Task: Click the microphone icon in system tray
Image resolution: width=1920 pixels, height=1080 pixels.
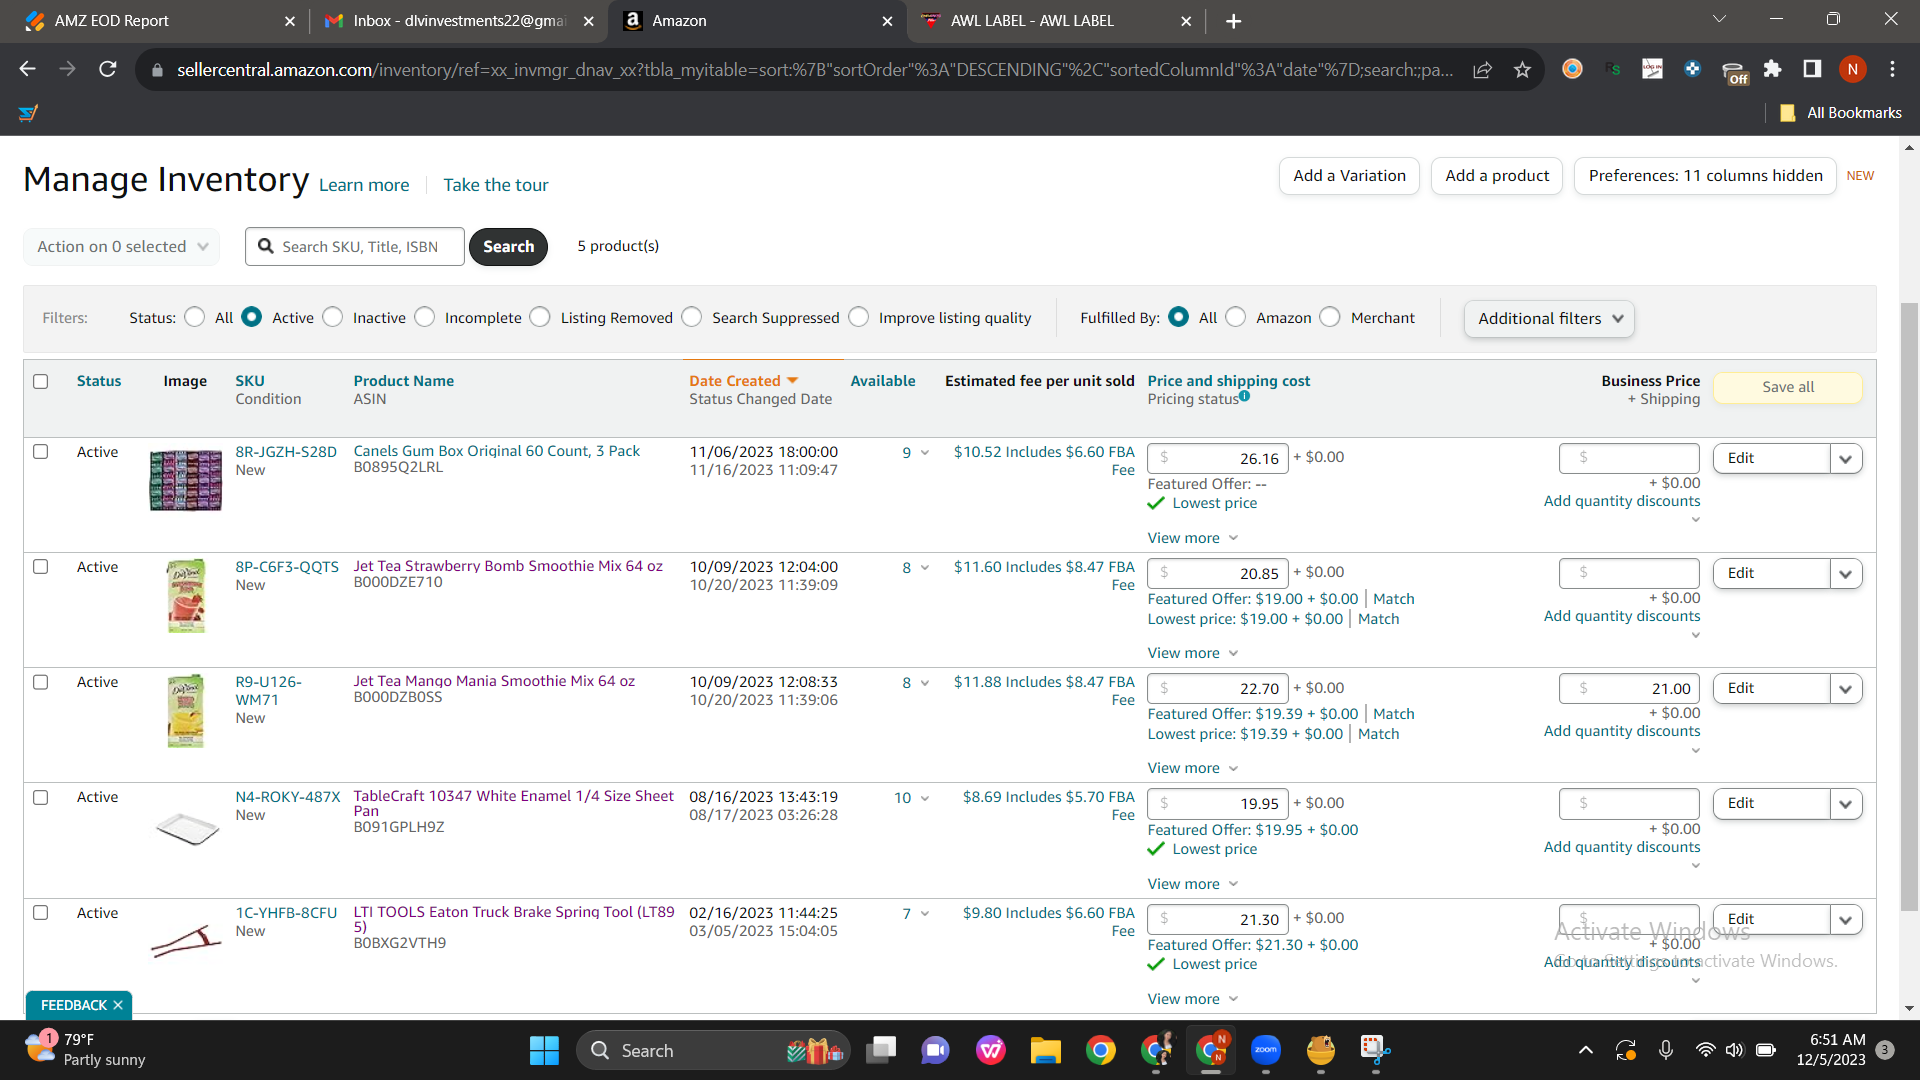Action: click(x=1666, y=1050)
